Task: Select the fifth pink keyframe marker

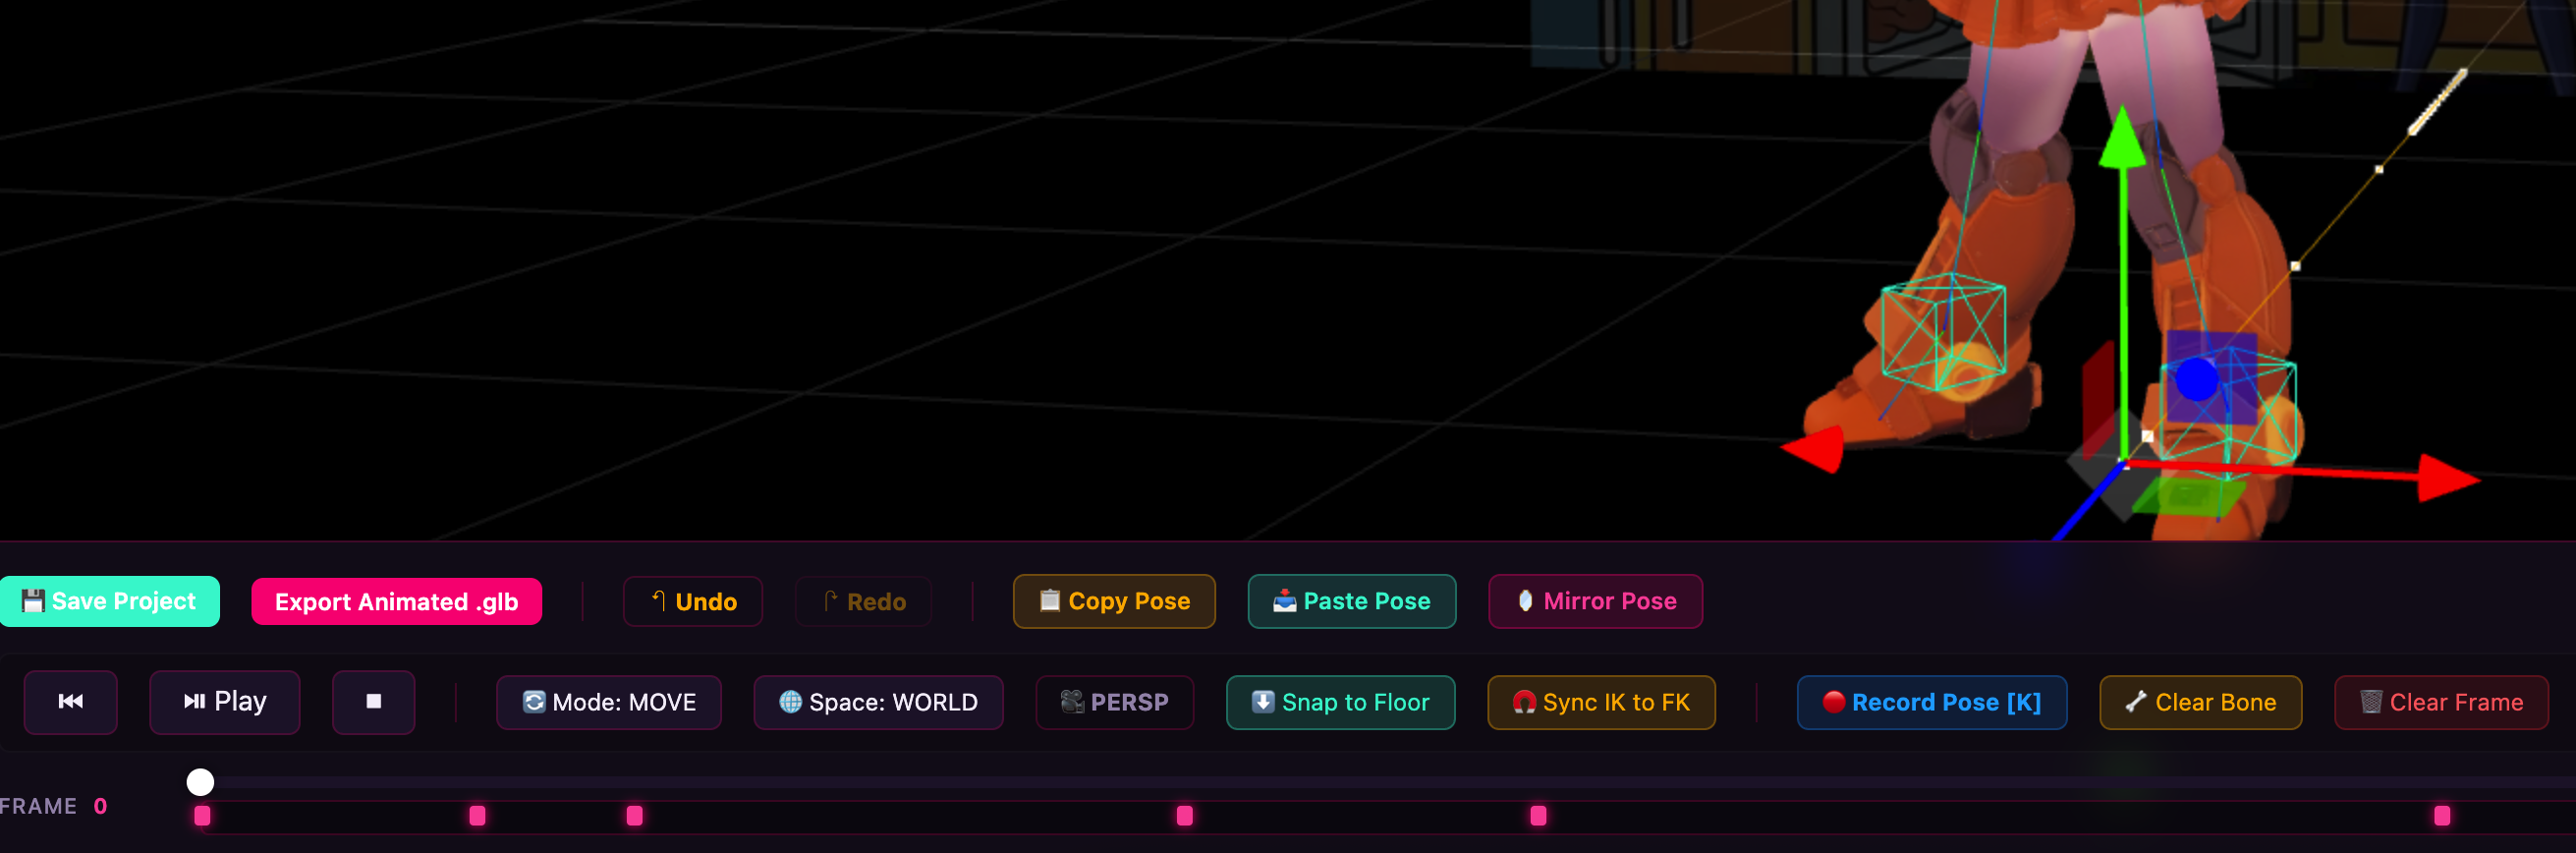Action: [x=1539, y=816]
